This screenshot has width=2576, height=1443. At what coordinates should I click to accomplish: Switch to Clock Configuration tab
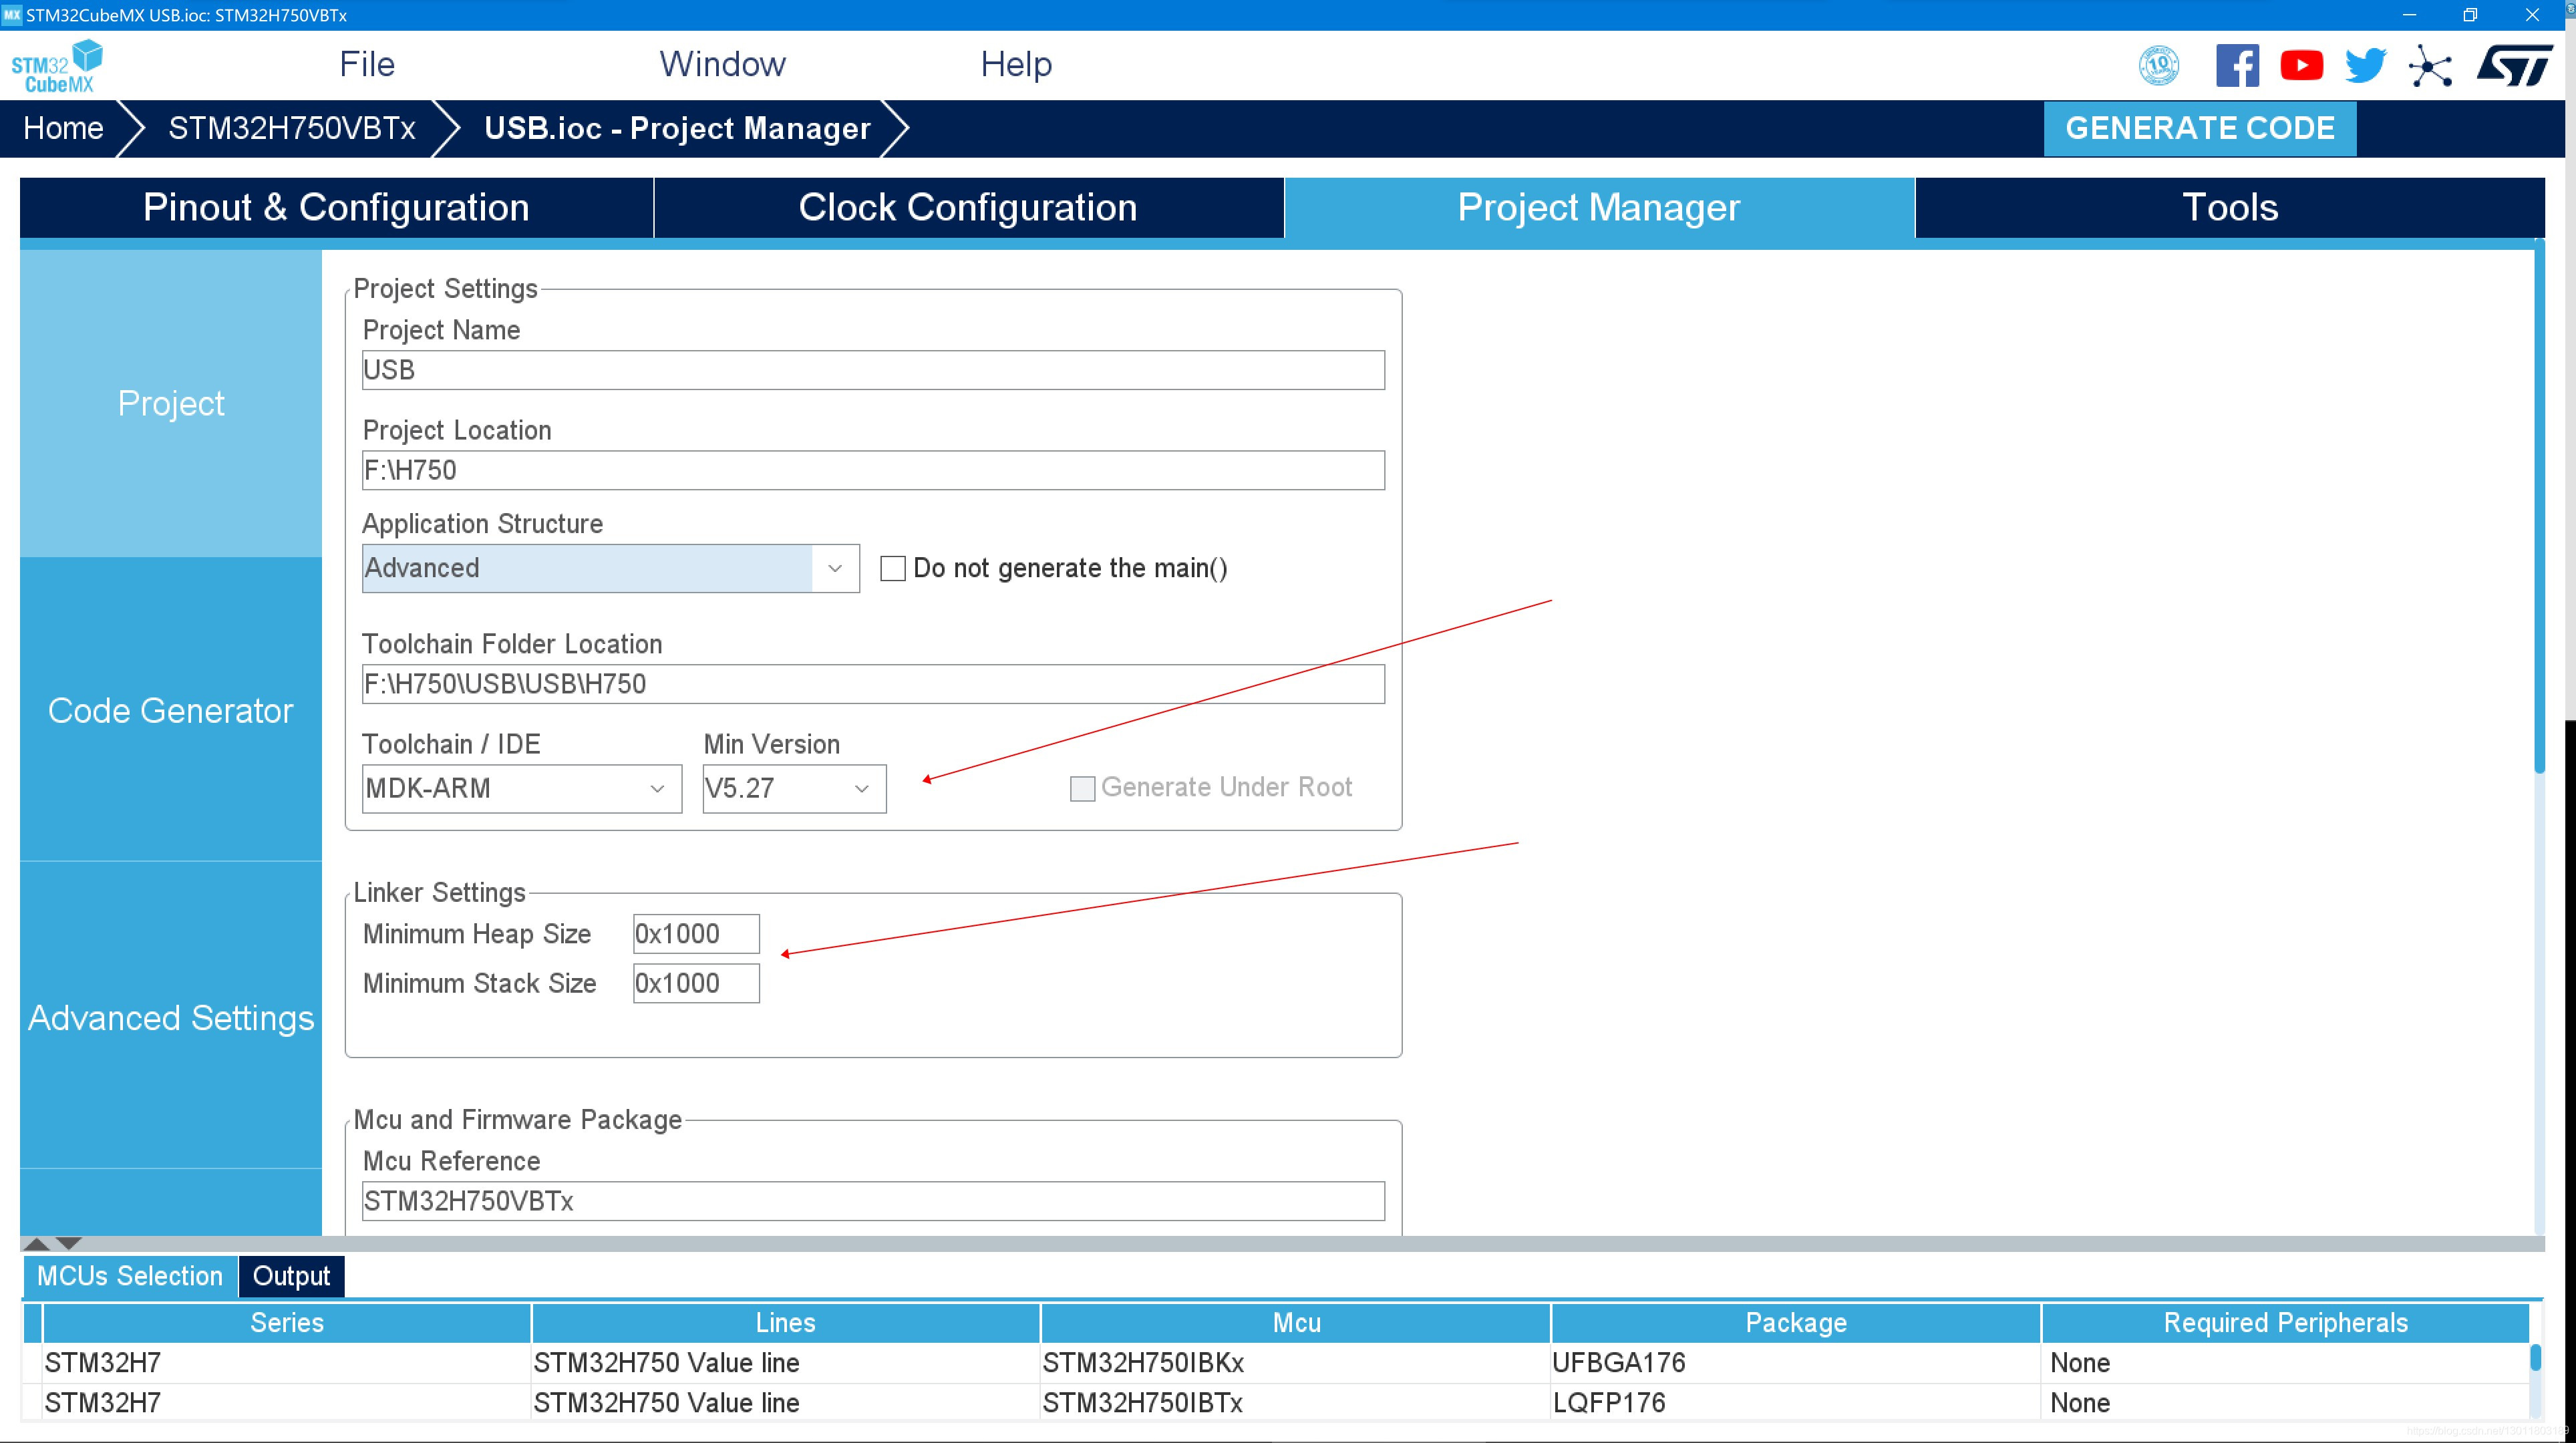pyautogui.click(x=968, y=207)
